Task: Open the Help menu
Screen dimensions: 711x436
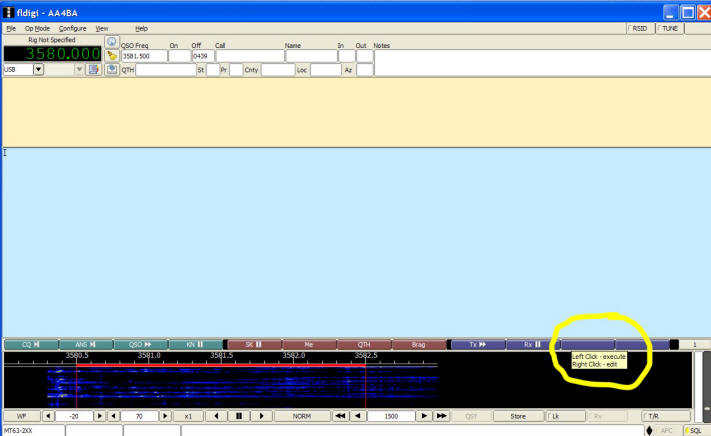Action: (141, 29)
